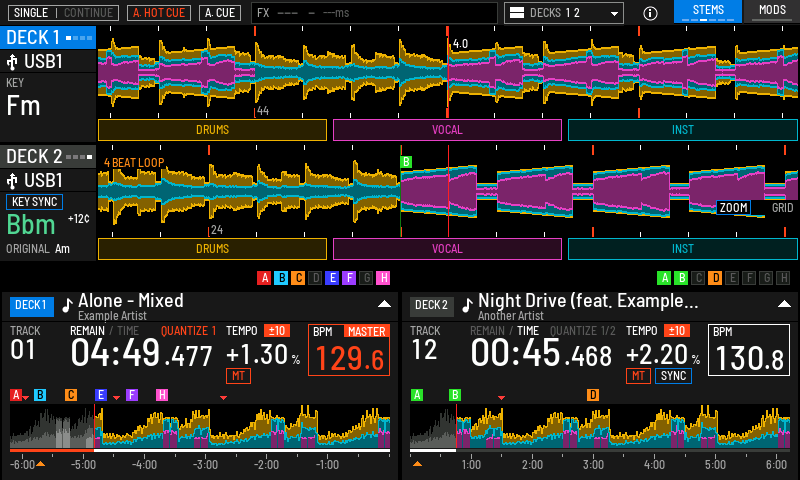The height and width of the screenshot is (480, 800).
Task: Switch play mode to CONTINUE
Action: 88,13
